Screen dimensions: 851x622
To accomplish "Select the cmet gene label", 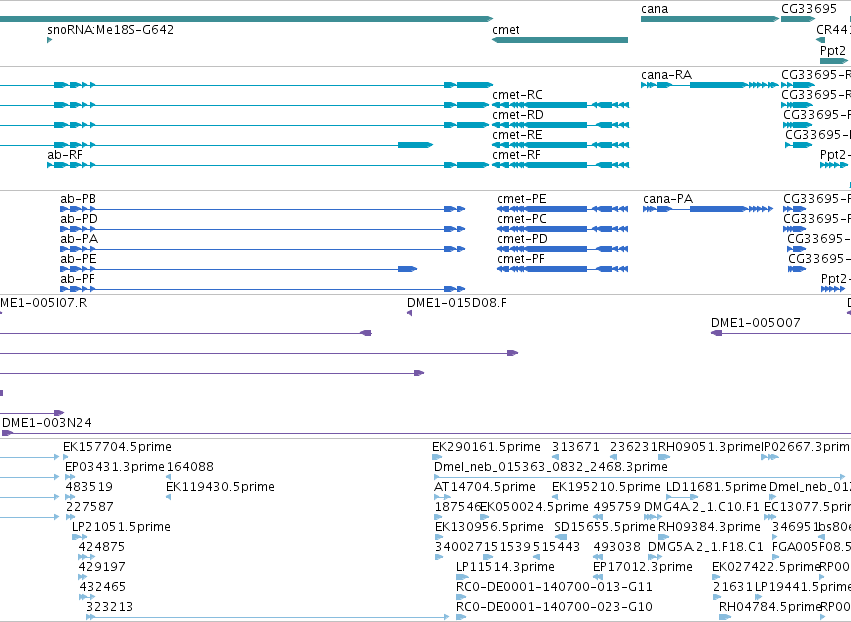I will pos(506,30).
